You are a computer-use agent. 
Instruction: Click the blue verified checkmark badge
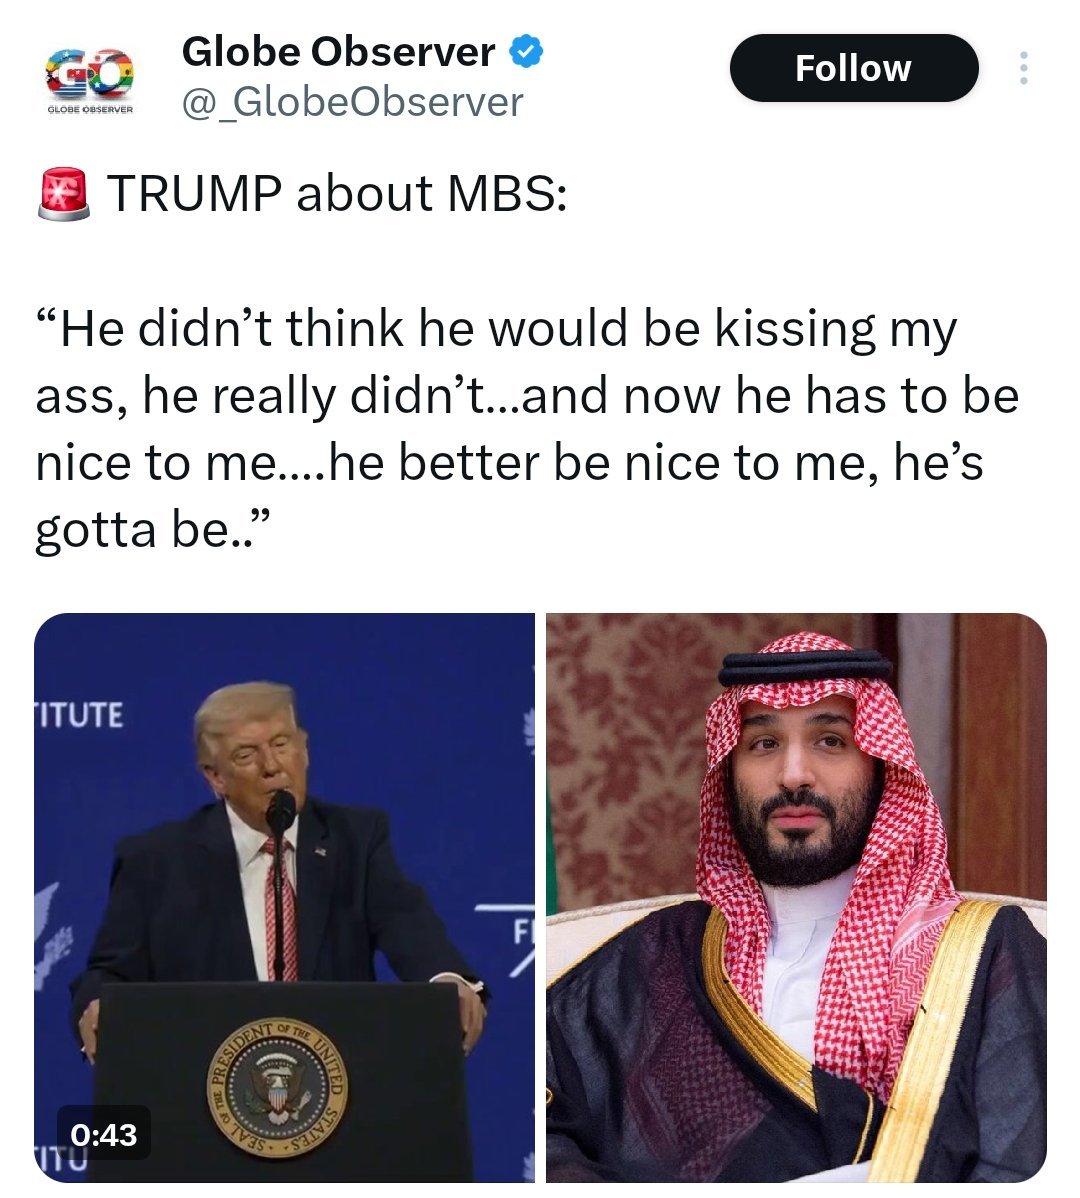(x=526, y=52)
